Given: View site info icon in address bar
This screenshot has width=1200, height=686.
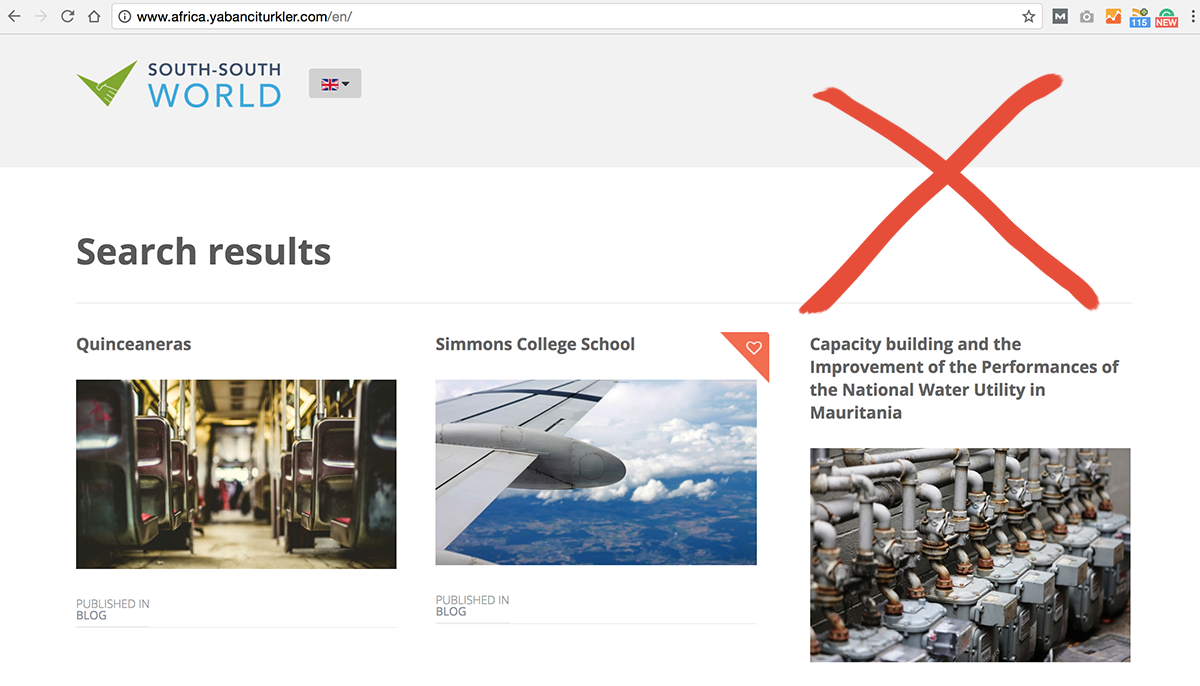Looking at the screenshot, I should [x=125, y=17].
